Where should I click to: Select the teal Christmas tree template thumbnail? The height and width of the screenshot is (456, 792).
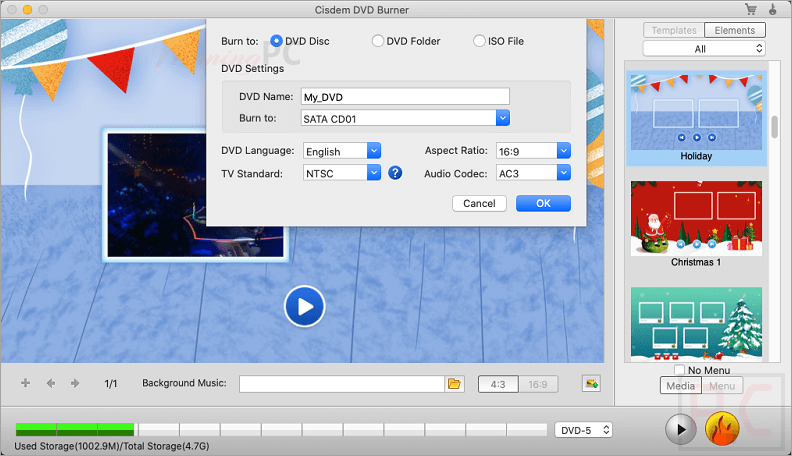click(696, 324)
